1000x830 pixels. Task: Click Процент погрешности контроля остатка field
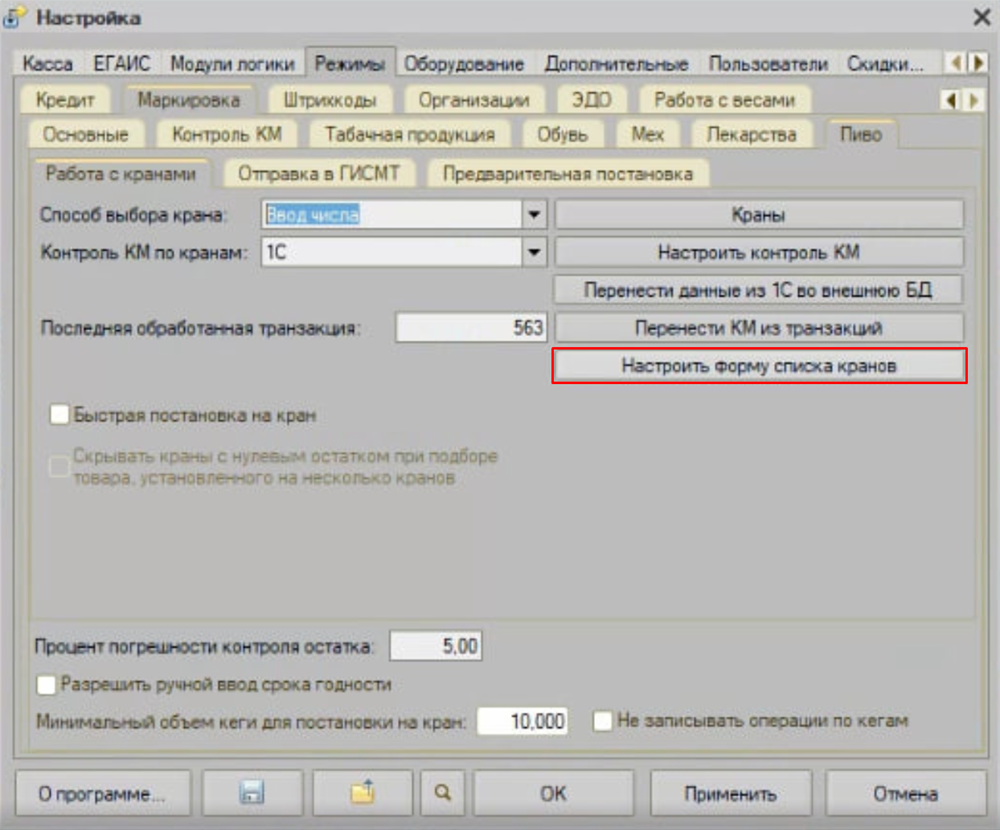436,647
